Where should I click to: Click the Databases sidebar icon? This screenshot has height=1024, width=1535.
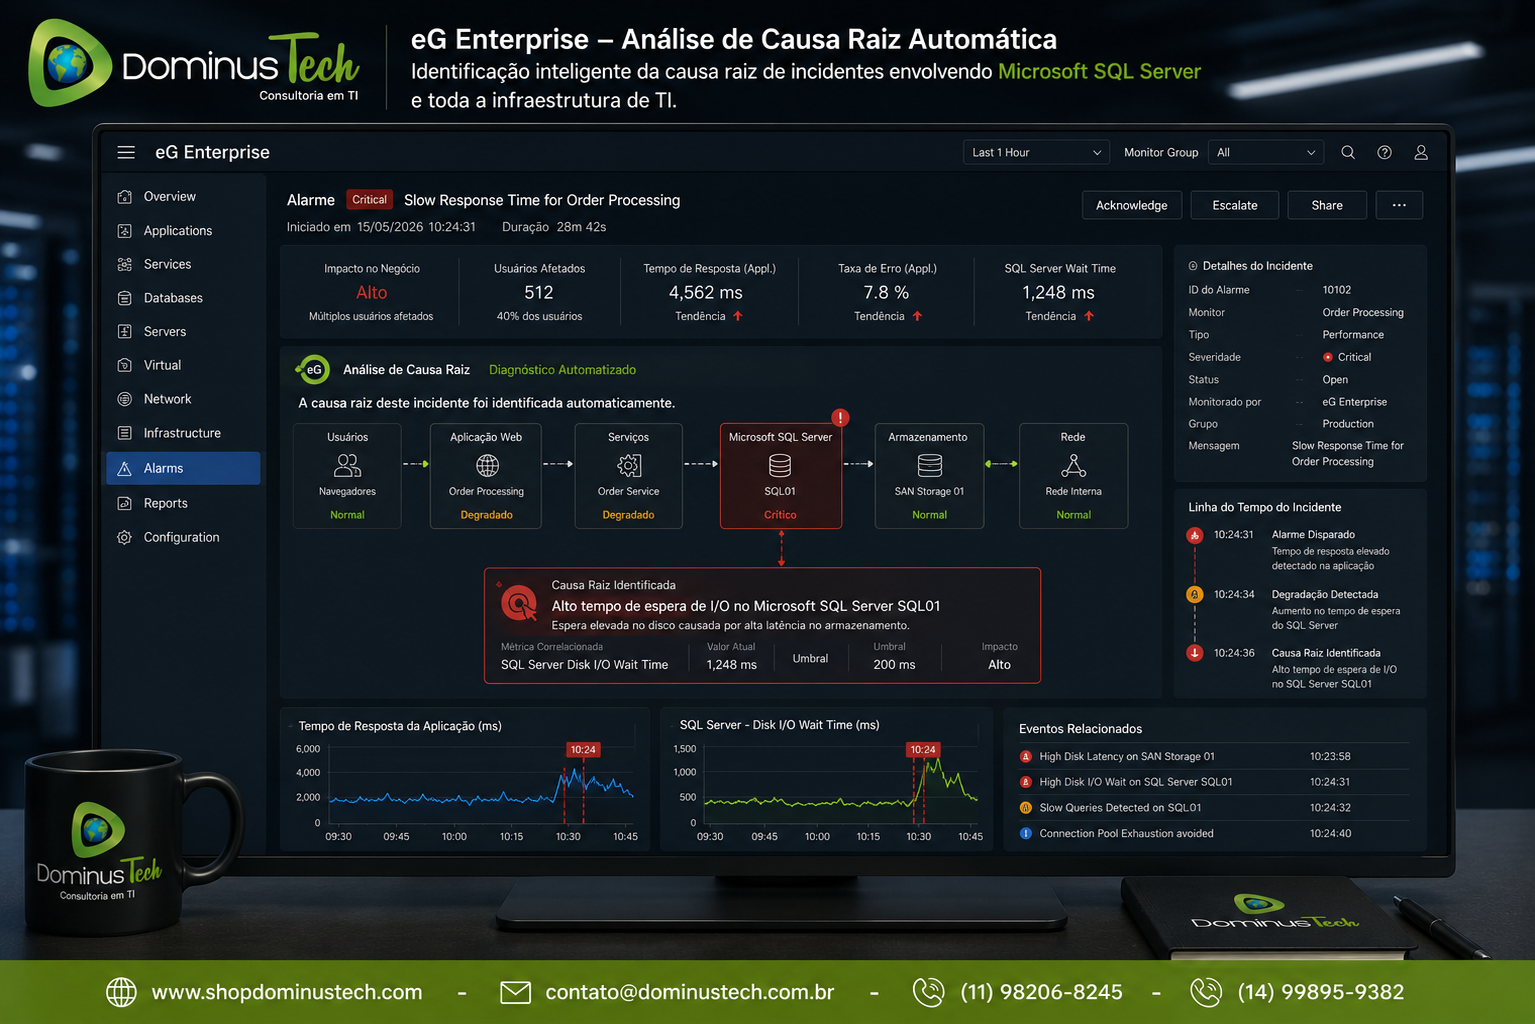click(125, 298)
